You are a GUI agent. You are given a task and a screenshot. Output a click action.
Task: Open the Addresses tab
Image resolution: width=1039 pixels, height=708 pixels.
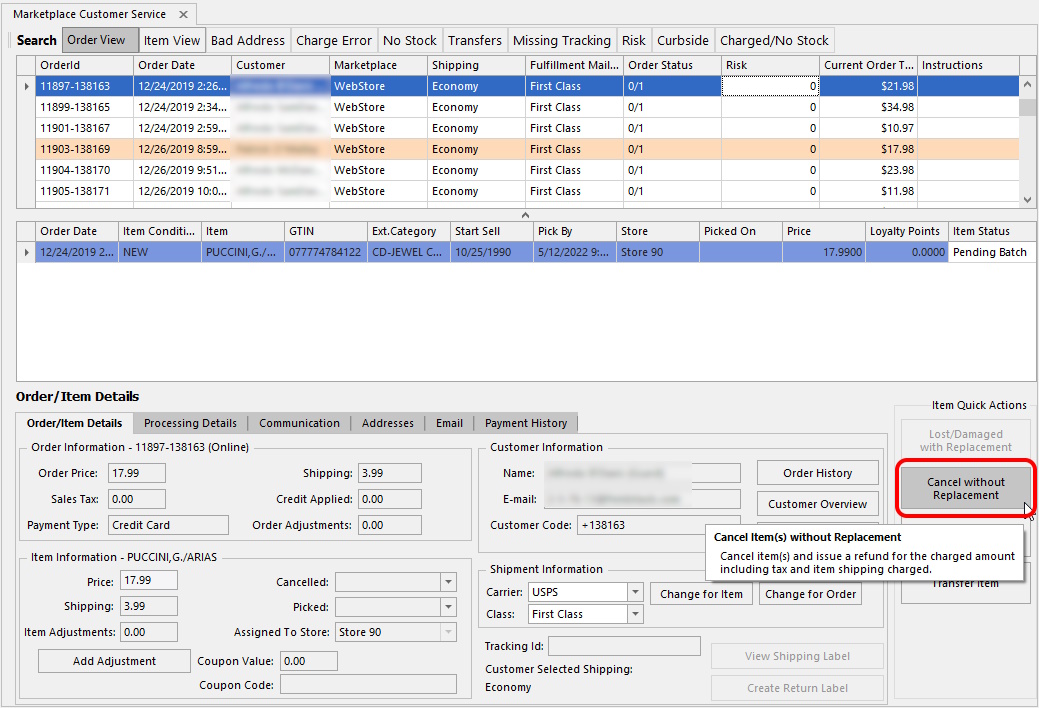point(388,423)
